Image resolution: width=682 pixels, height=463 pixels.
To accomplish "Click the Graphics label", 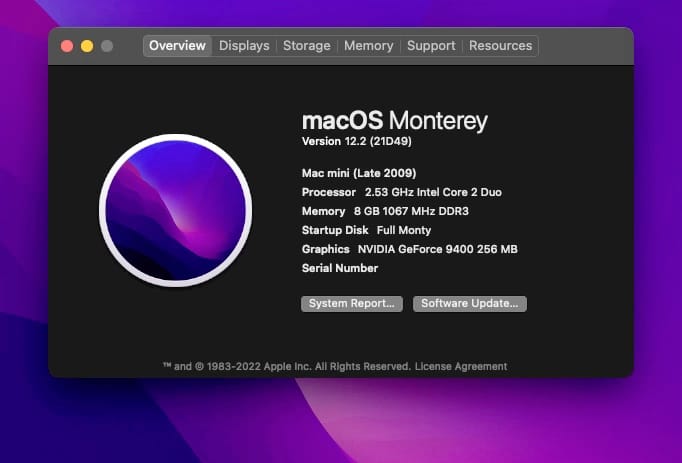I will pyautogui.click(x=326, y=249).
